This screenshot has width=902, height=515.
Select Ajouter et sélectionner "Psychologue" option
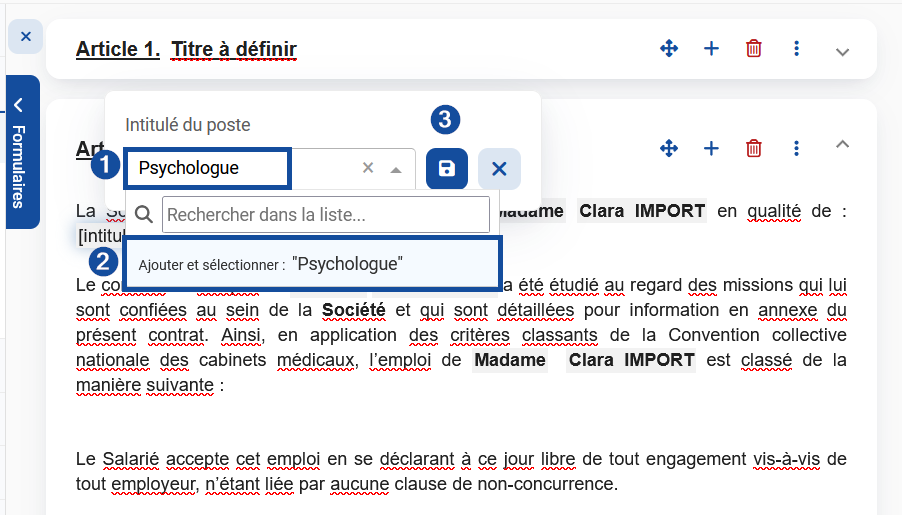pyautogui.click(x=313, y=264)
